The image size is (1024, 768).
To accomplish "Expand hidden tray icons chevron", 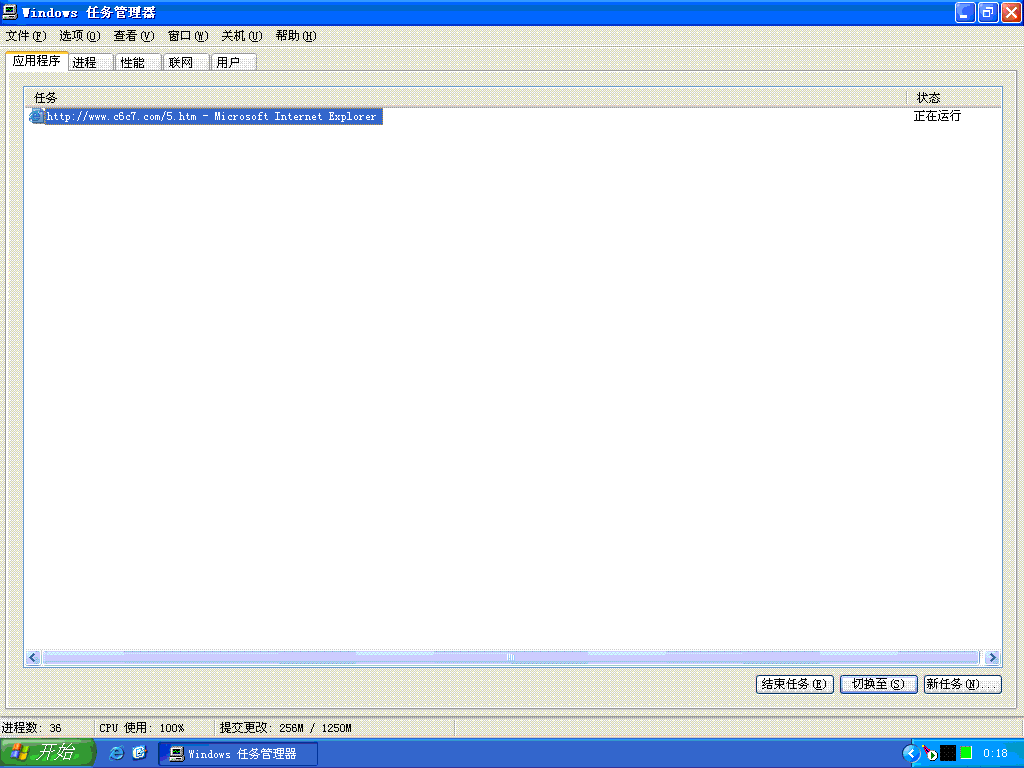I will pyautogui.click(x=910, y=754).
